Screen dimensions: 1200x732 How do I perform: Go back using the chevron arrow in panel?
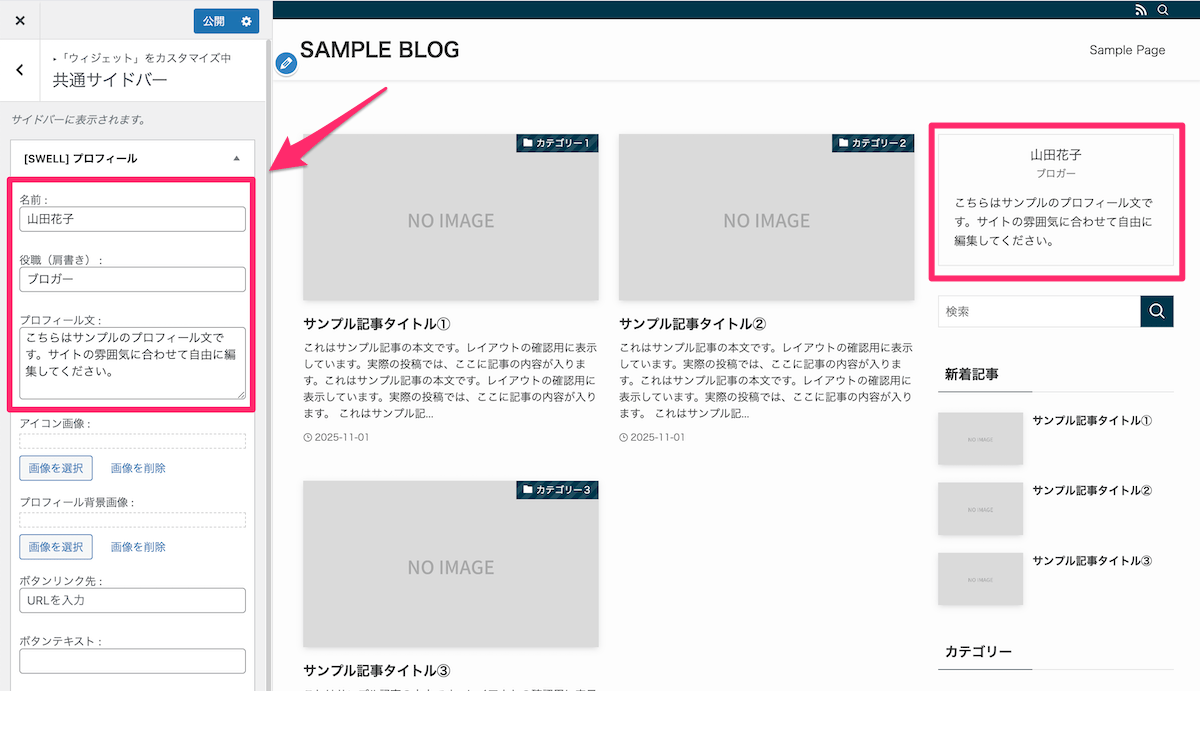[19, 69]
